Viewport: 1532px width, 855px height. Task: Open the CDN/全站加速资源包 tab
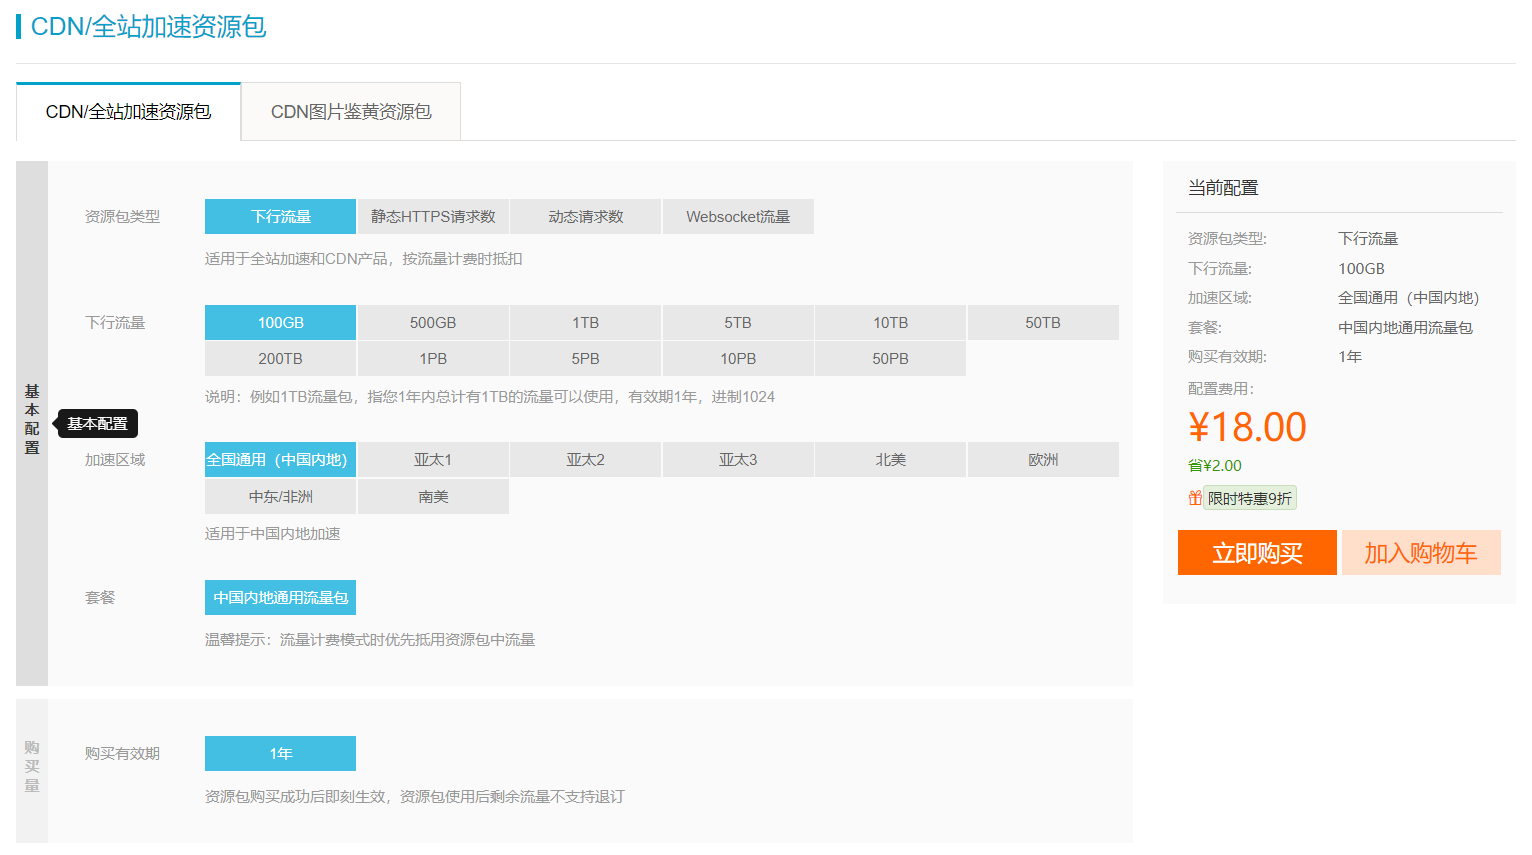[128, 112]
